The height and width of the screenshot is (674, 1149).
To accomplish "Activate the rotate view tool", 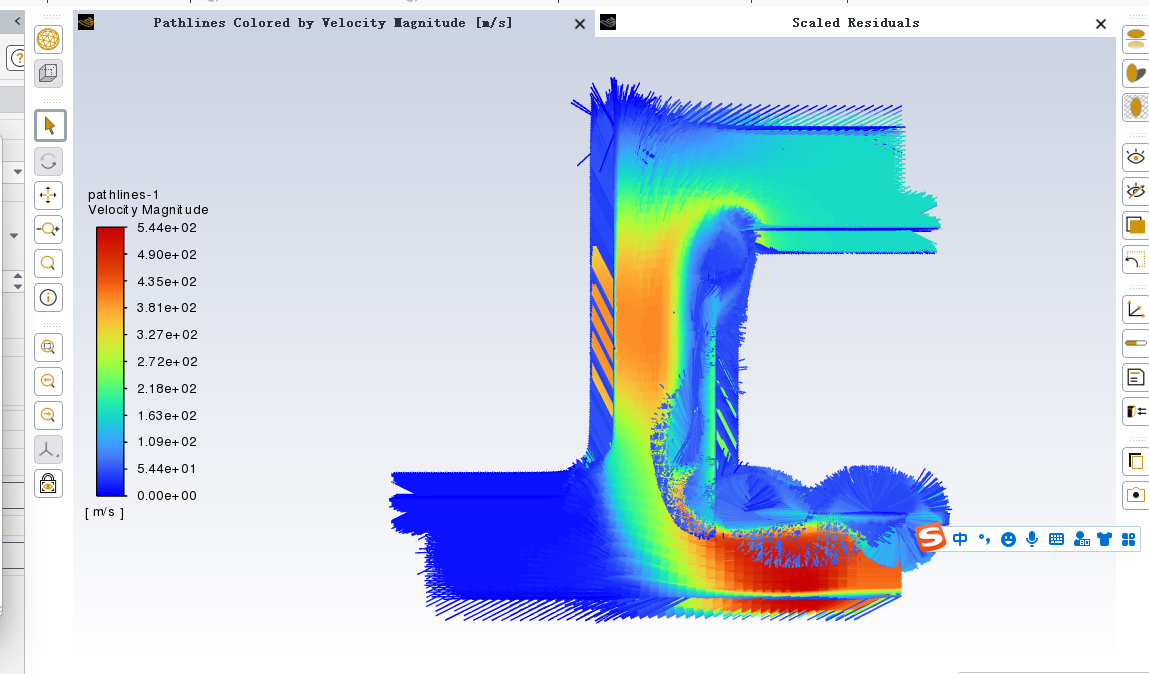I will coord(49,161).
